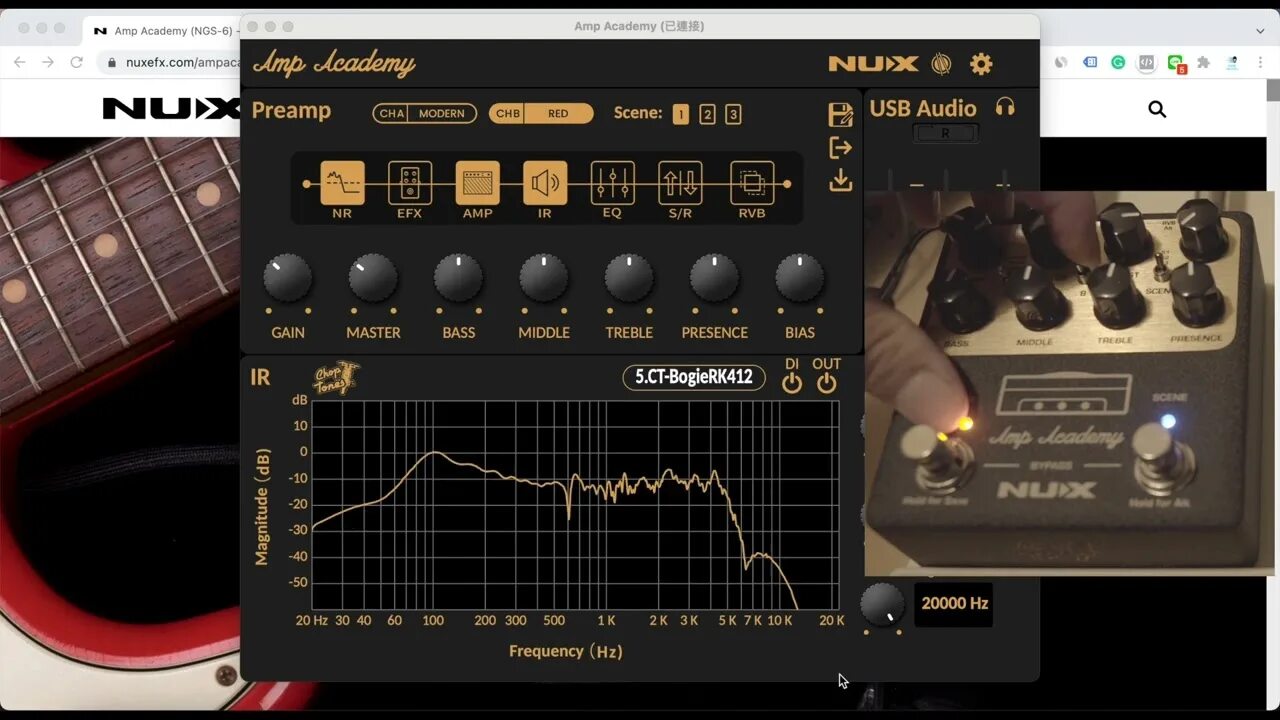
Task: Switch to Scene 1
Action: (681, 114)
